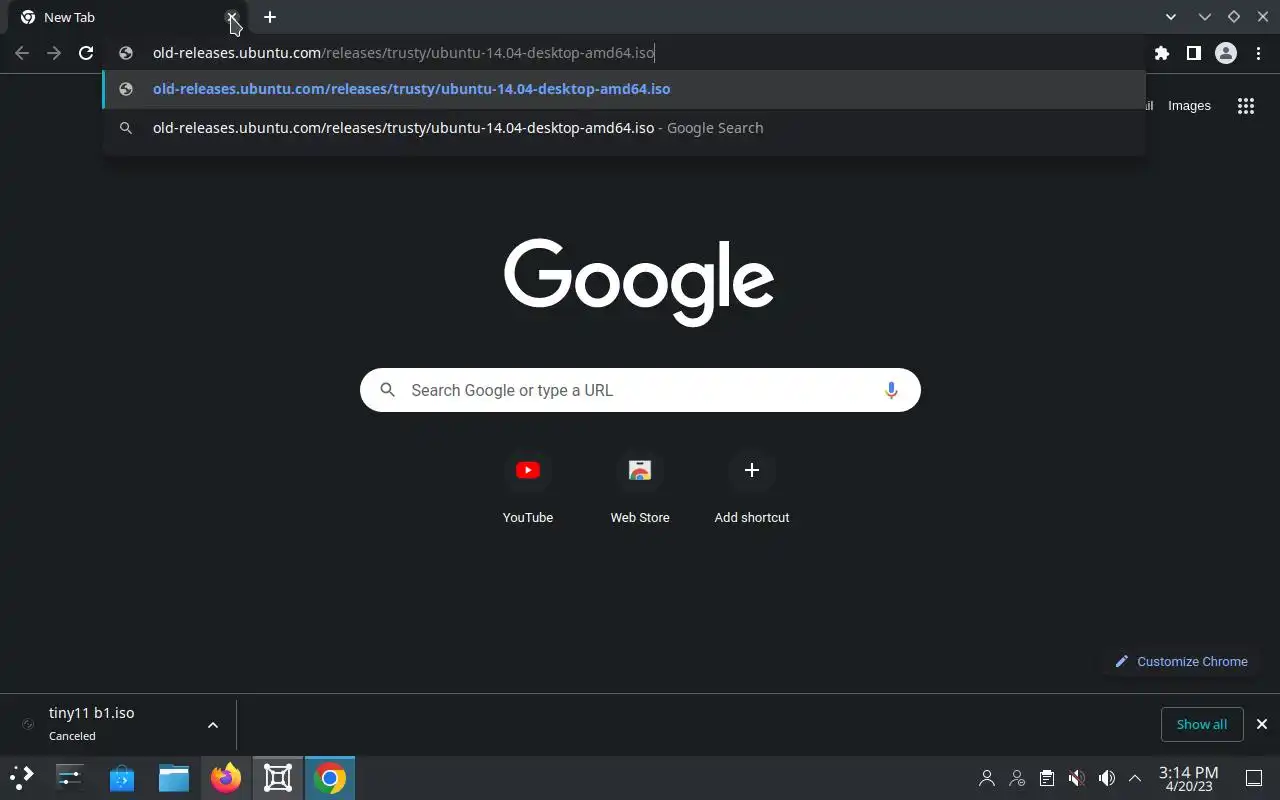The image size is (1280, 800).
Task: Expand tiny11 b1.iso download options
Action: pyautogui.click(x=213, y=725)
